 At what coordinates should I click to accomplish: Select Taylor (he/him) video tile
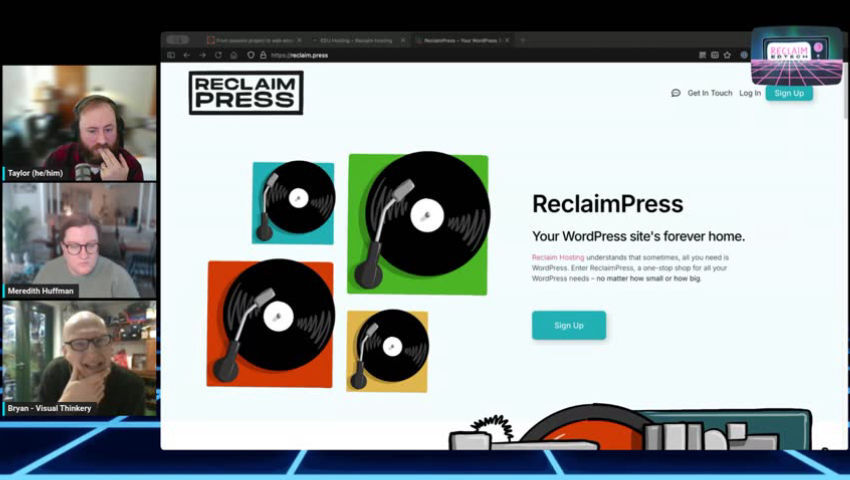coord(79,123)
